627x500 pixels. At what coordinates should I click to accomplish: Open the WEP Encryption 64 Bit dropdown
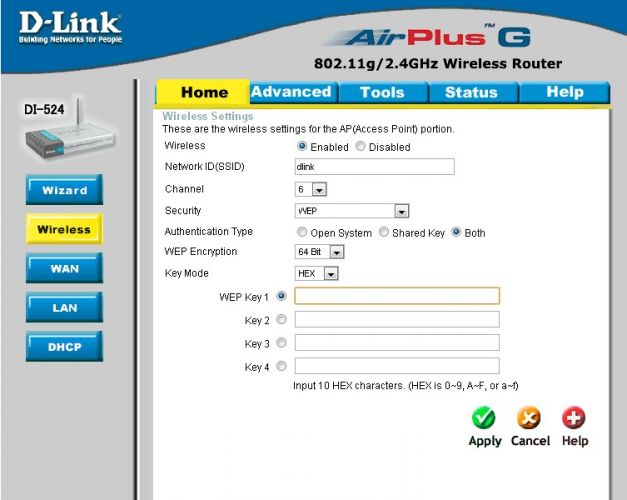(319, 252)
